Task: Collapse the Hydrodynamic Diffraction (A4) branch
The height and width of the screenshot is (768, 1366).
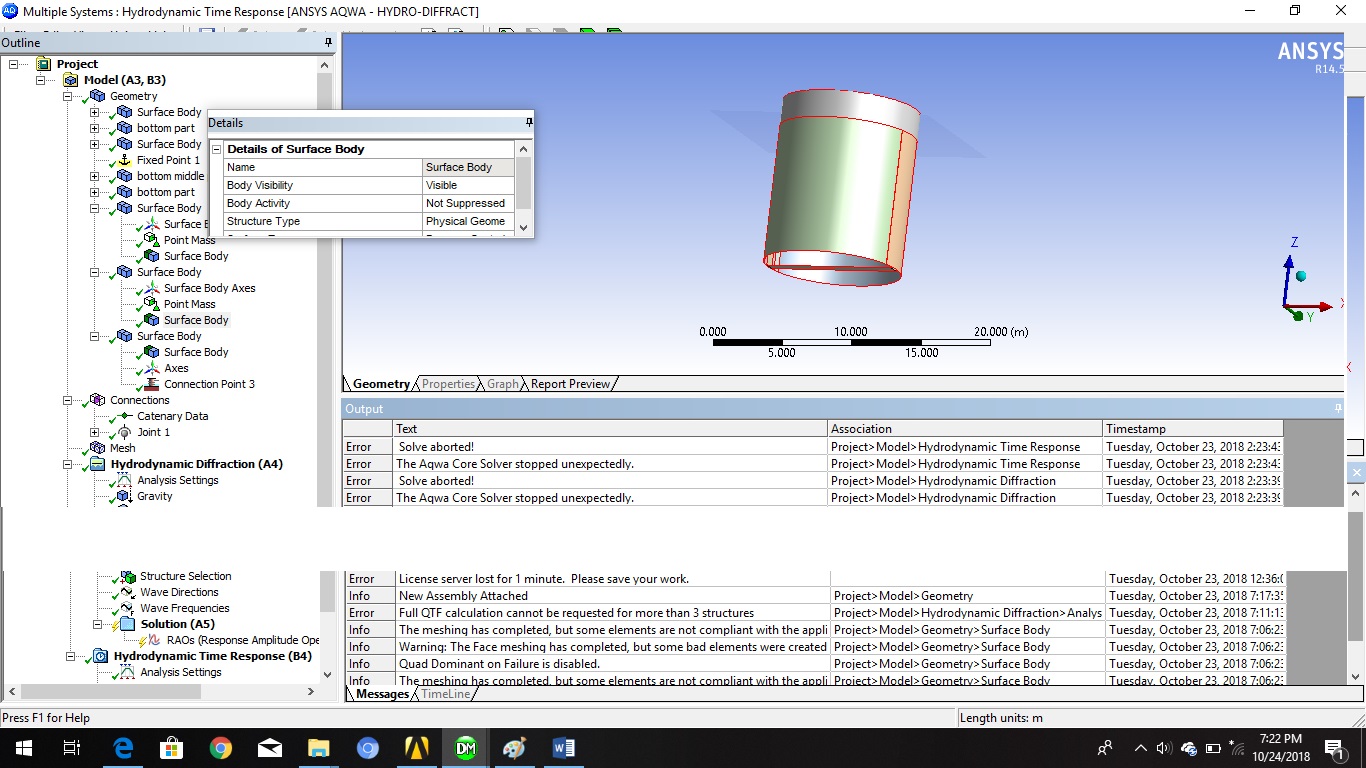Action: (x=67, y=464)
